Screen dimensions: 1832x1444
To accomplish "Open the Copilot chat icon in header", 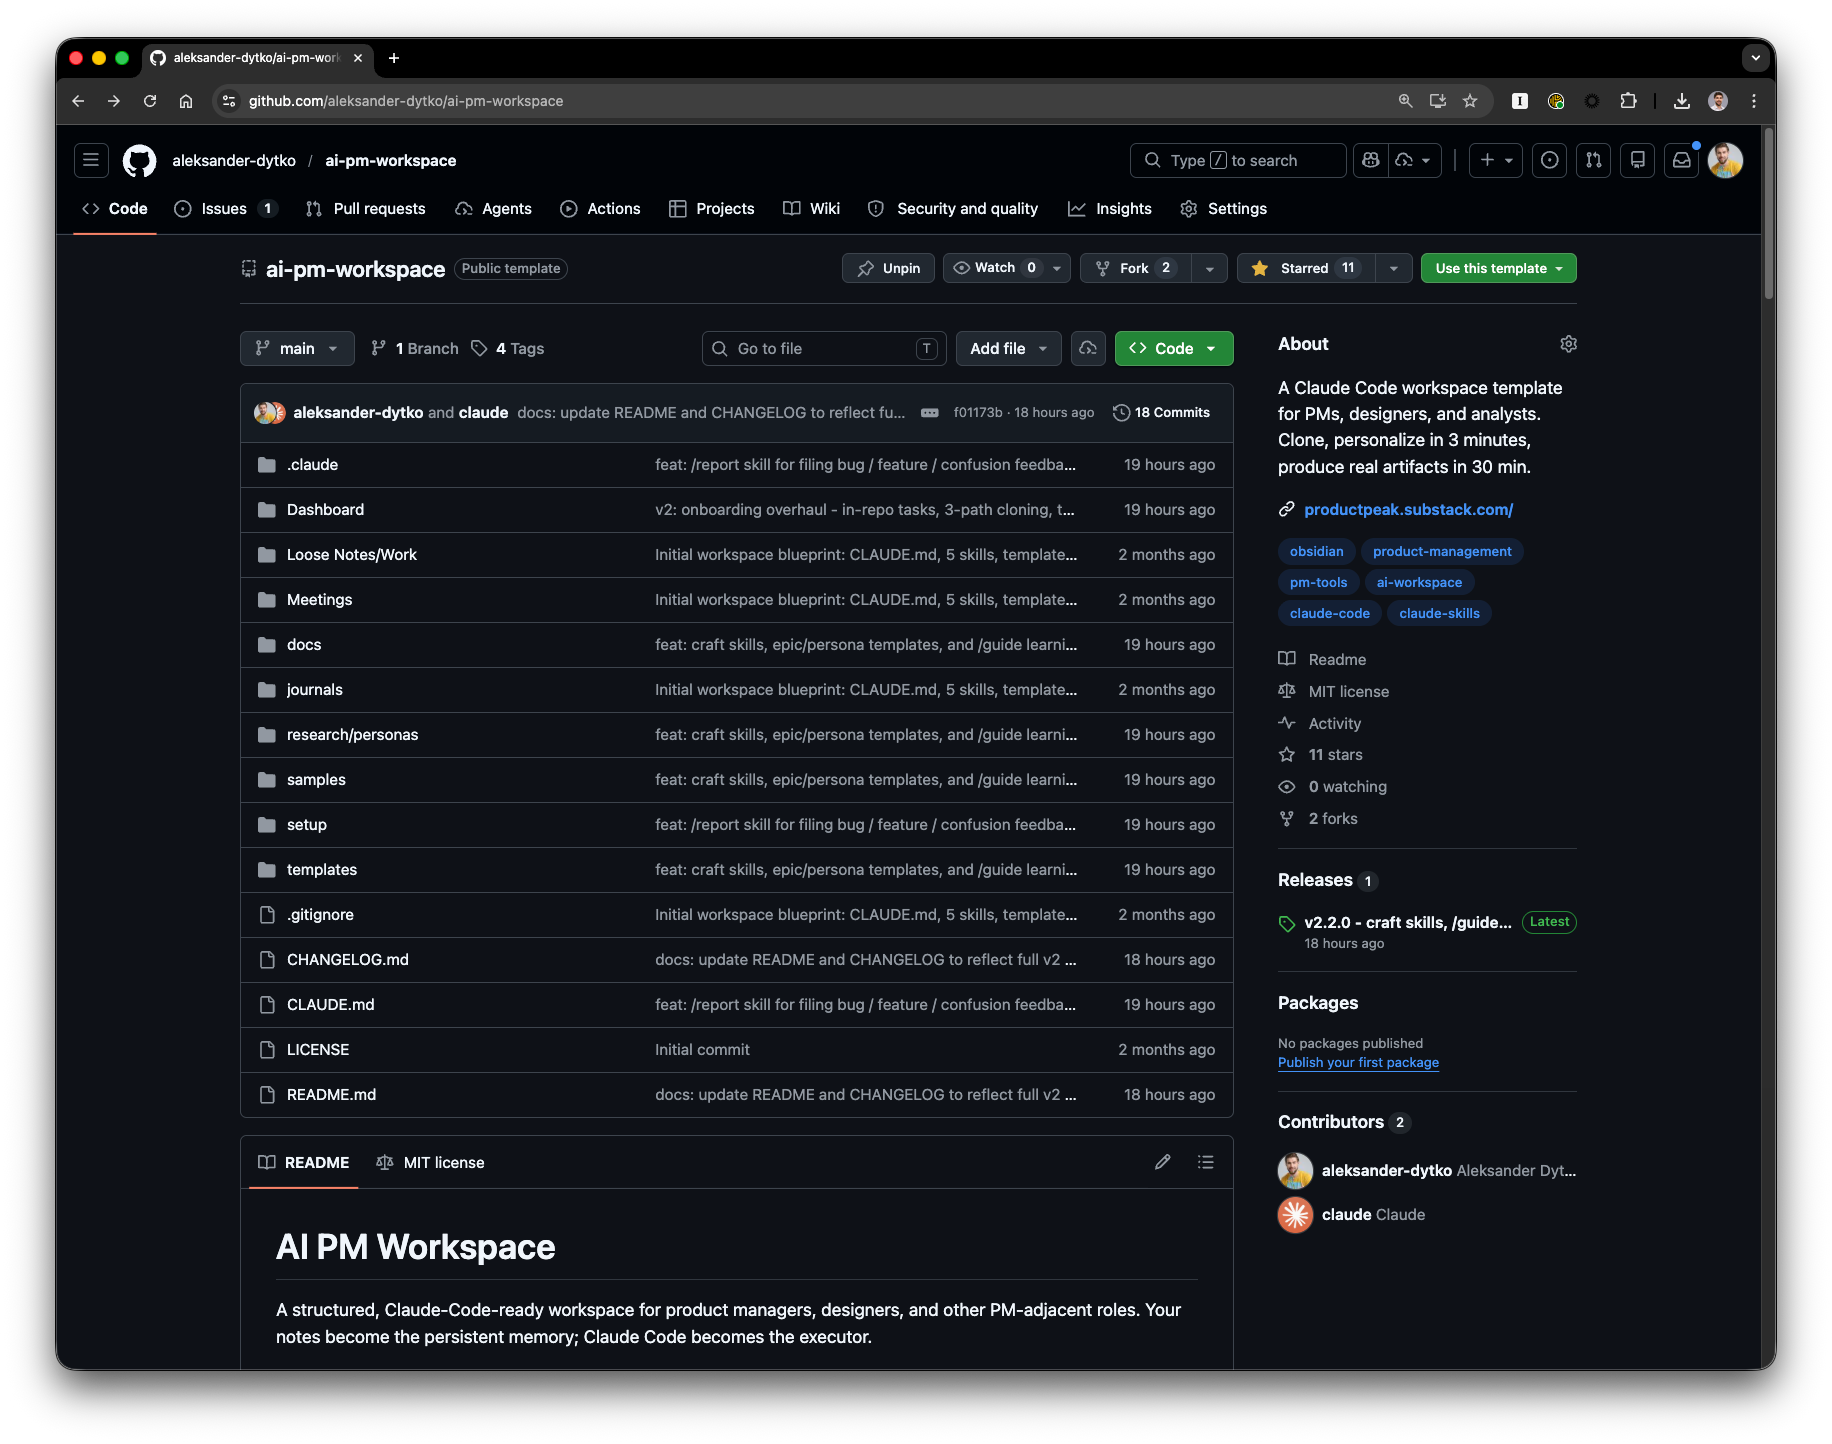I will click(x=1371, y=160).
